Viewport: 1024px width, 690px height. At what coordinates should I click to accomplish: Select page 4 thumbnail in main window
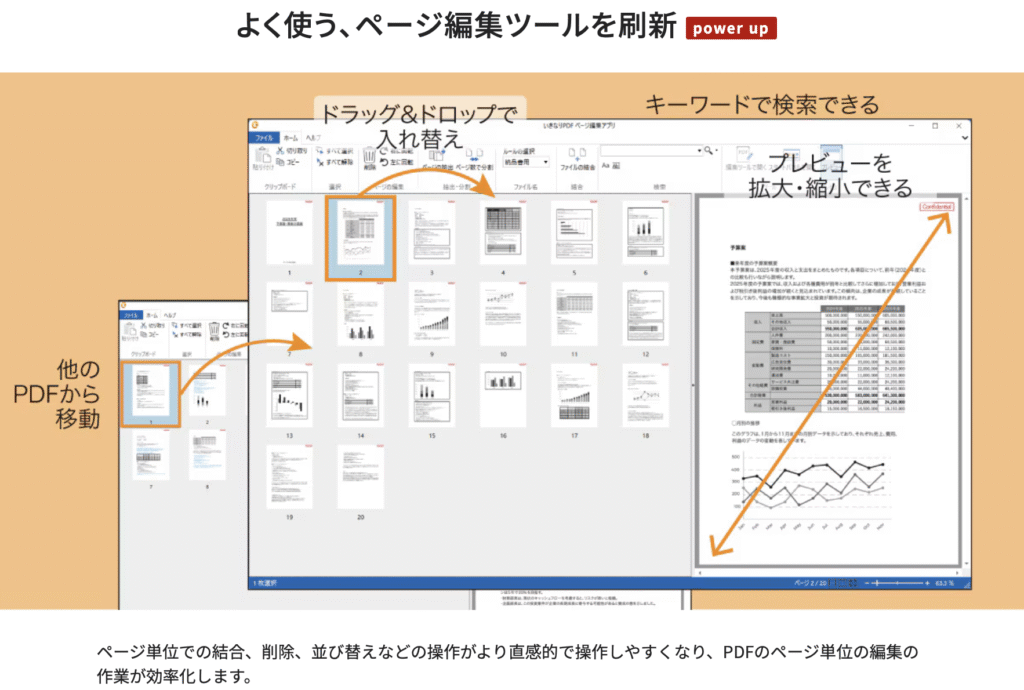coord(503,232)
